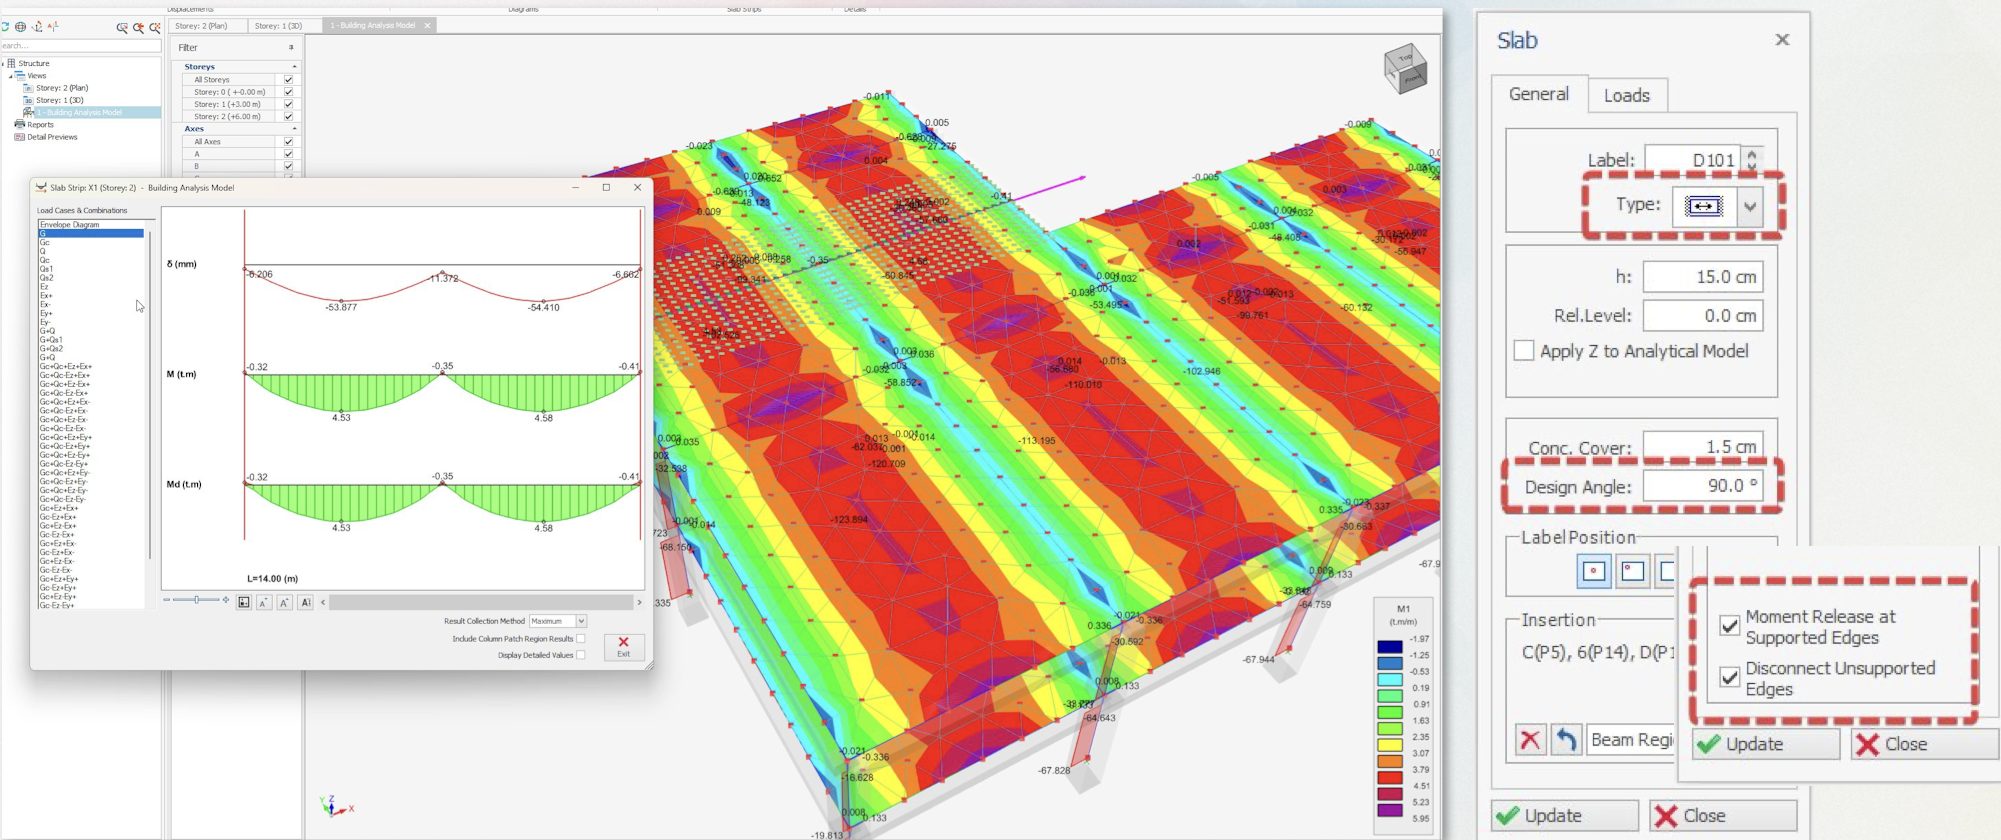
Task: Collapse the Storeys filter section
Action: pos(294,67)
